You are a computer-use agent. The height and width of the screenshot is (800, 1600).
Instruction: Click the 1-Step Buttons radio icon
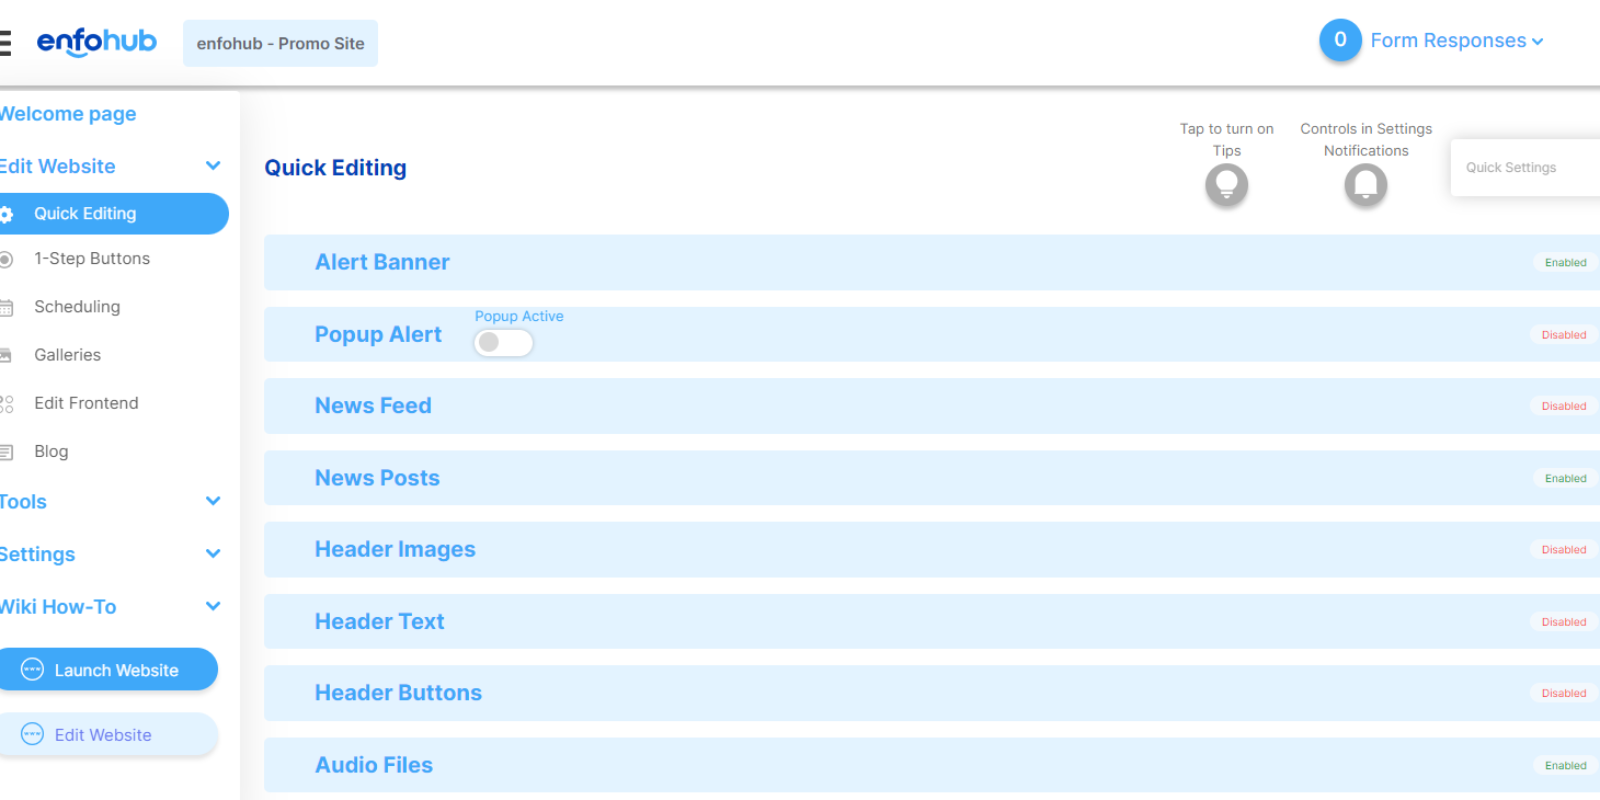pyautogui.click(x=6, y=259)
